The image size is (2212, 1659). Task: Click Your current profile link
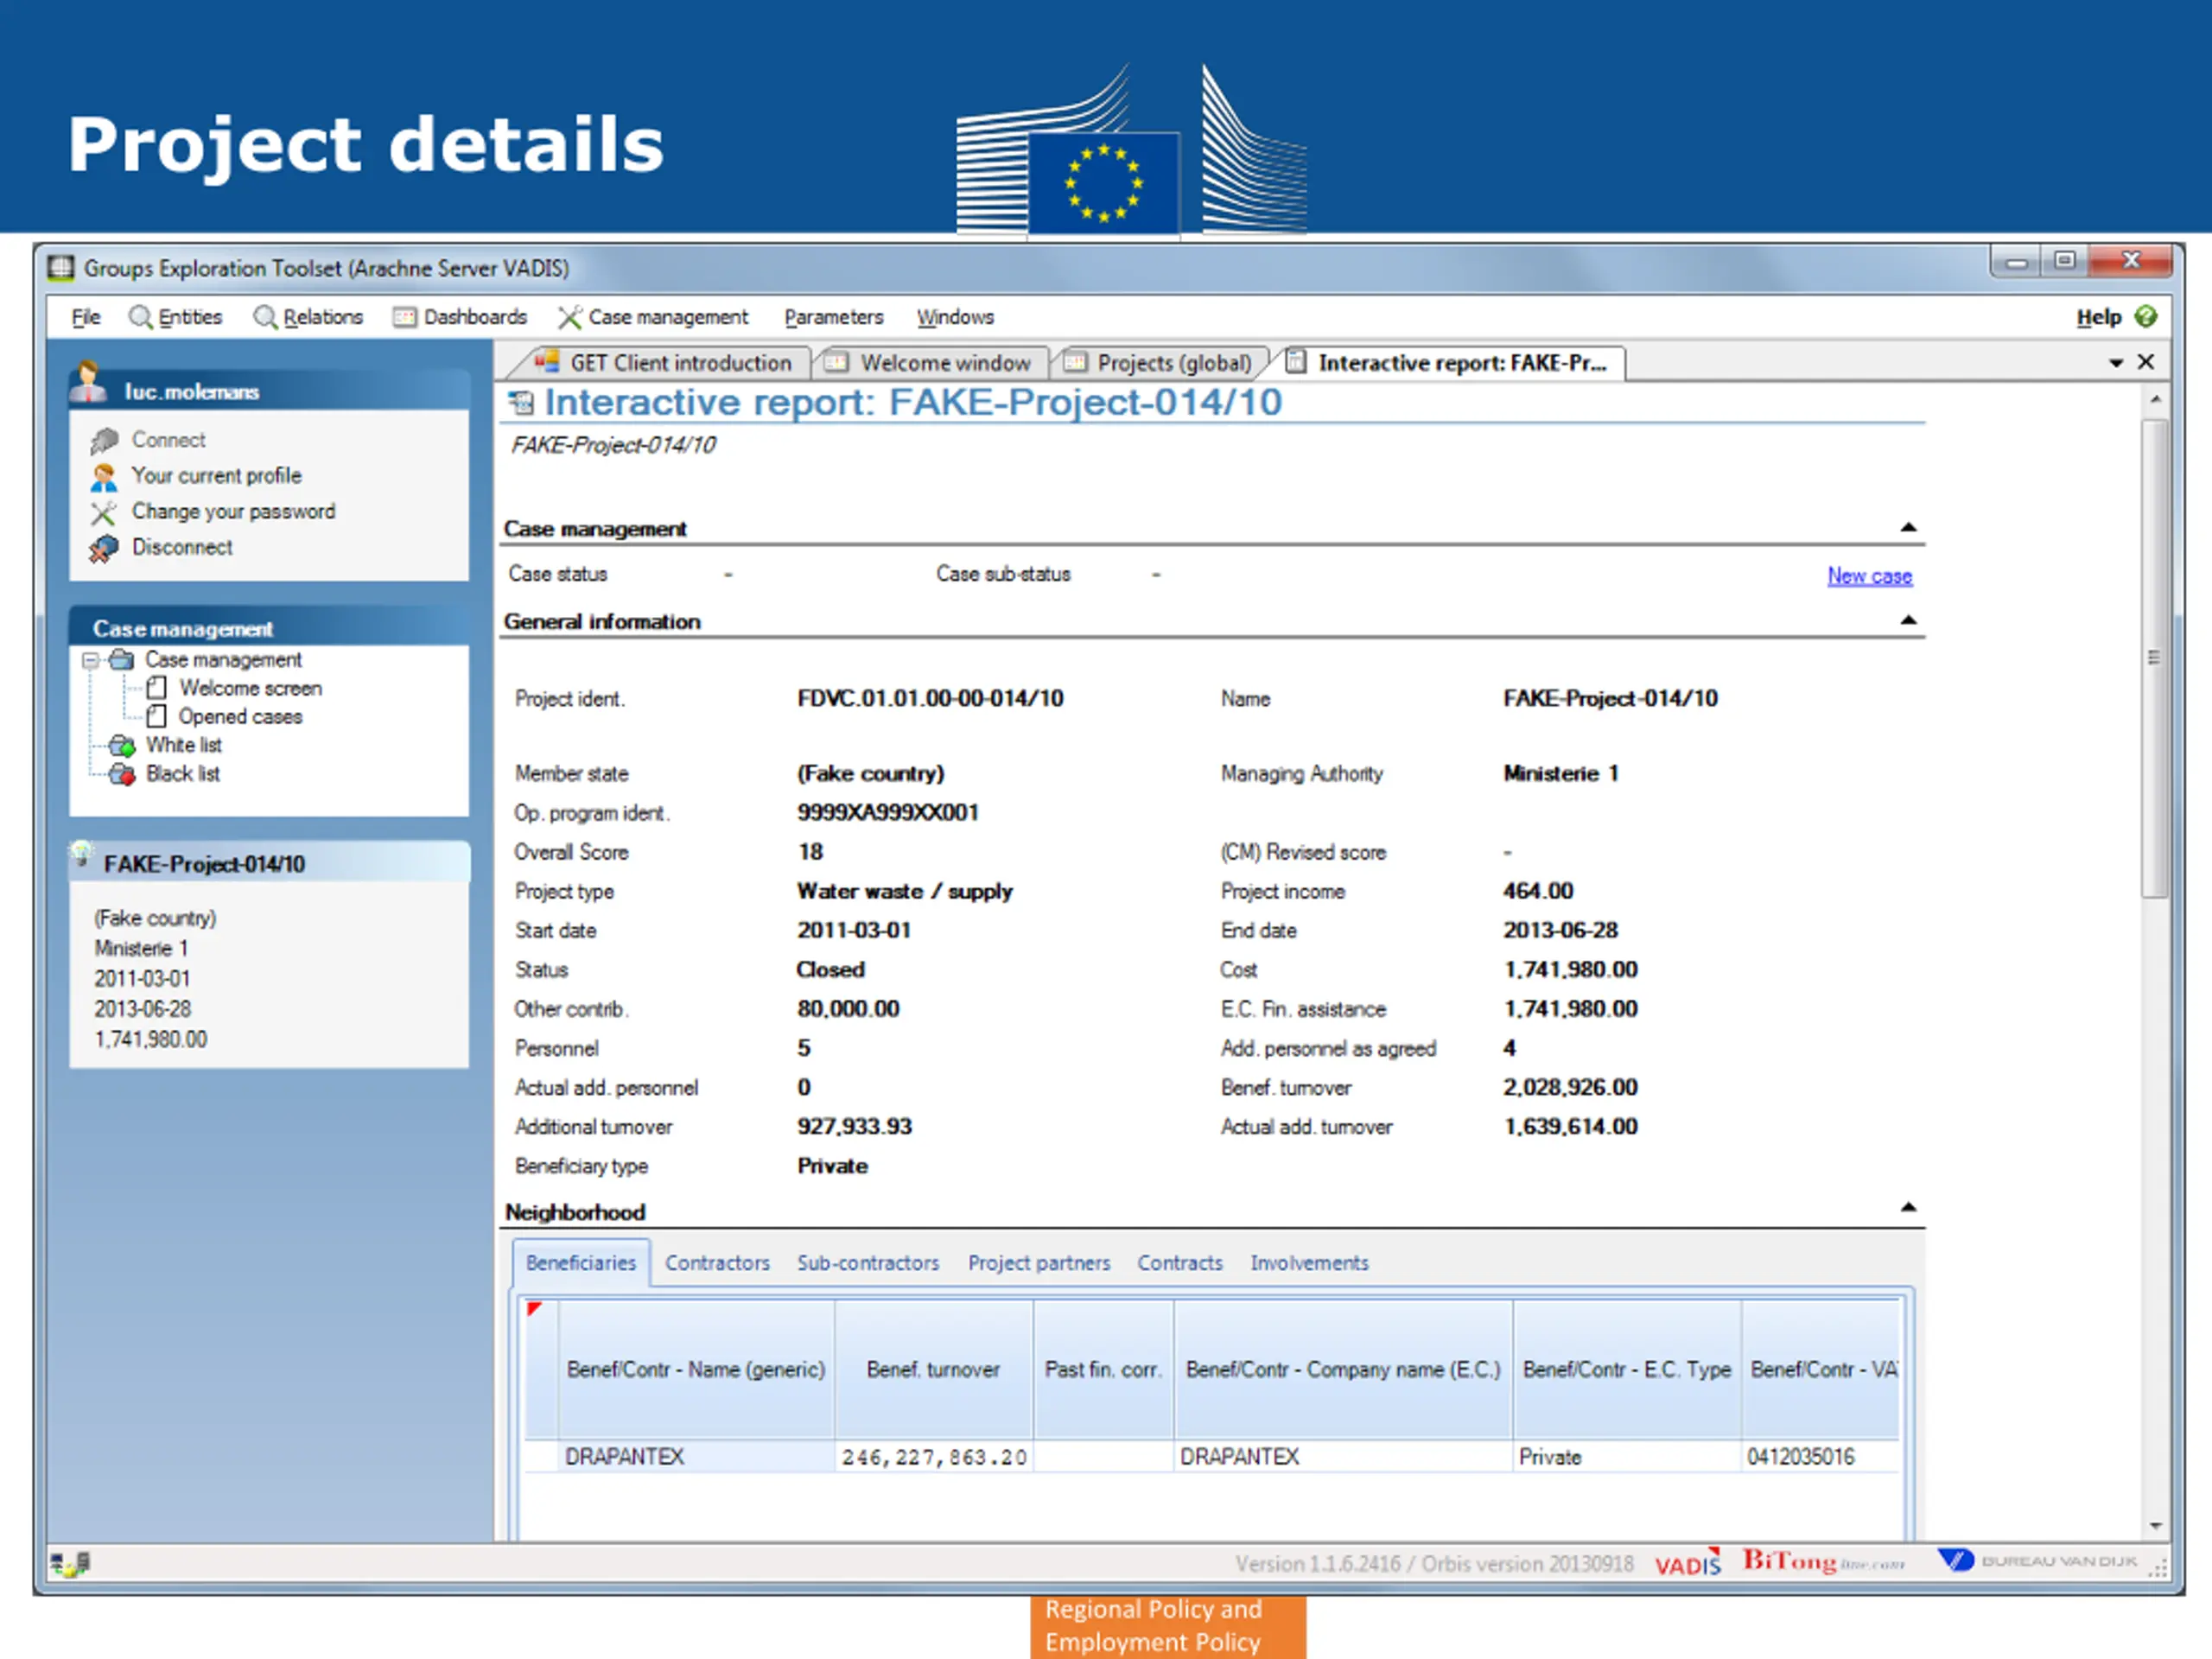pyautogui.click(x=216, y=476)
